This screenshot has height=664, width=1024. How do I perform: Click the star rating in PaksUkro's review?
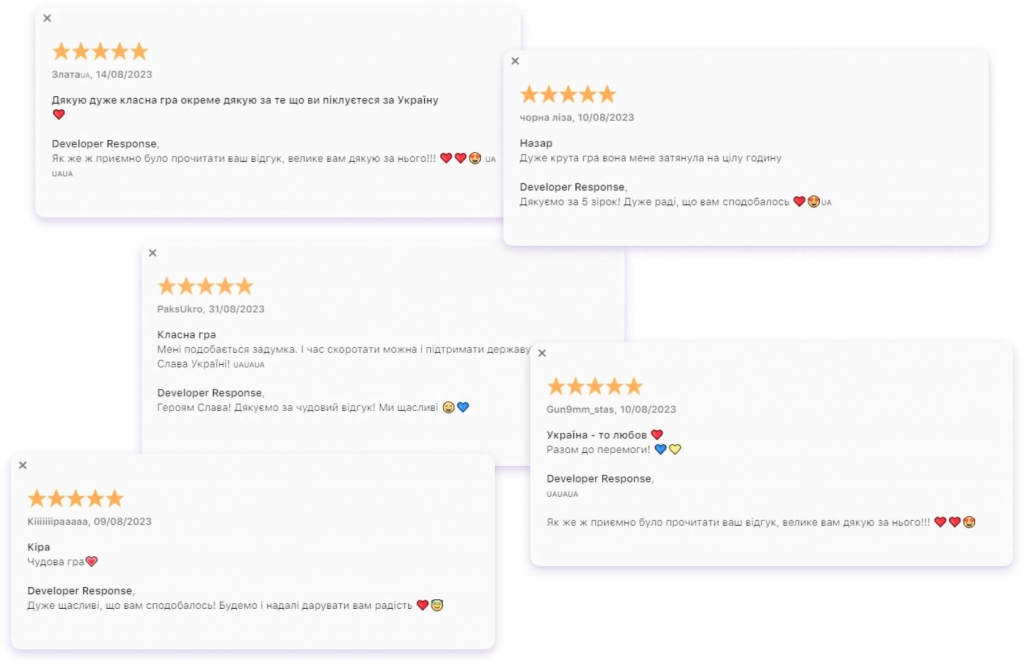click(206, 285)
